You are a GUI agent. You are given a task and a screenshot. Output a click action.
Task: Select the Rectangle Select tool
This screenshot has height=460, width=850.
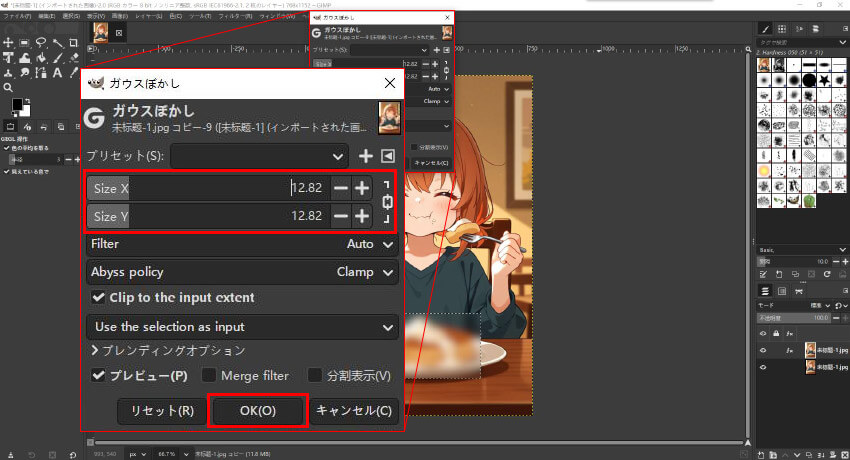click(24, 43)
